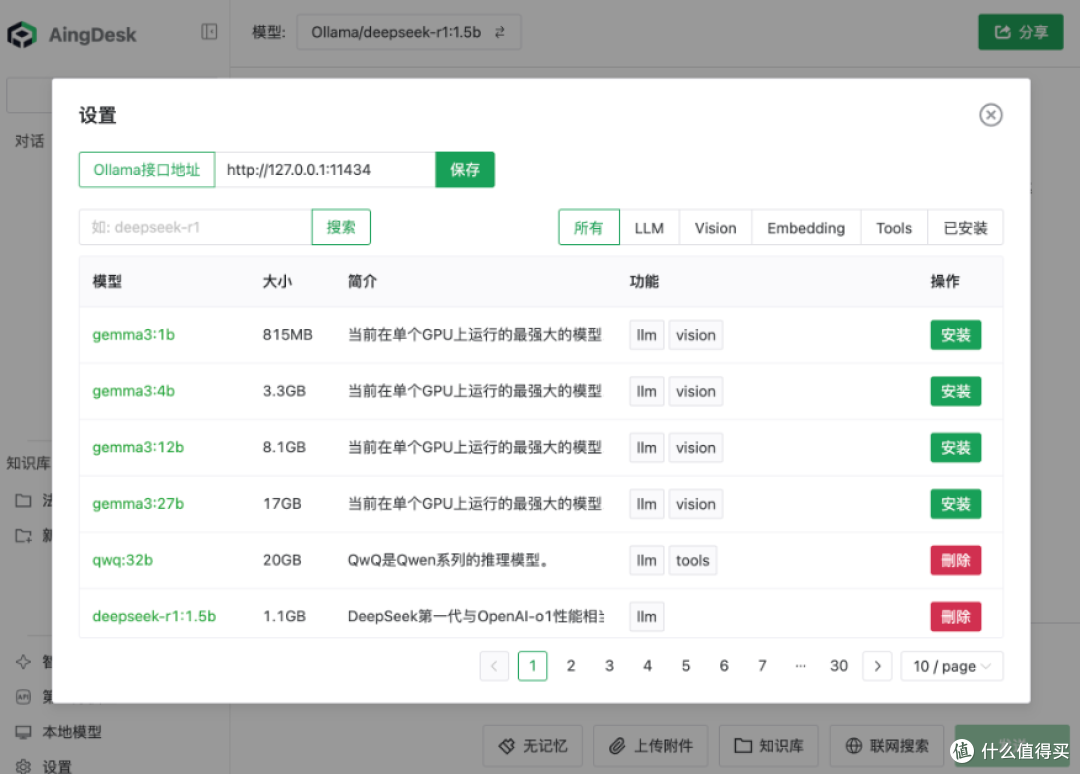The image size is (1080, 774).
Task: Go to previous page arrow
Action: (x=494, y=666)
